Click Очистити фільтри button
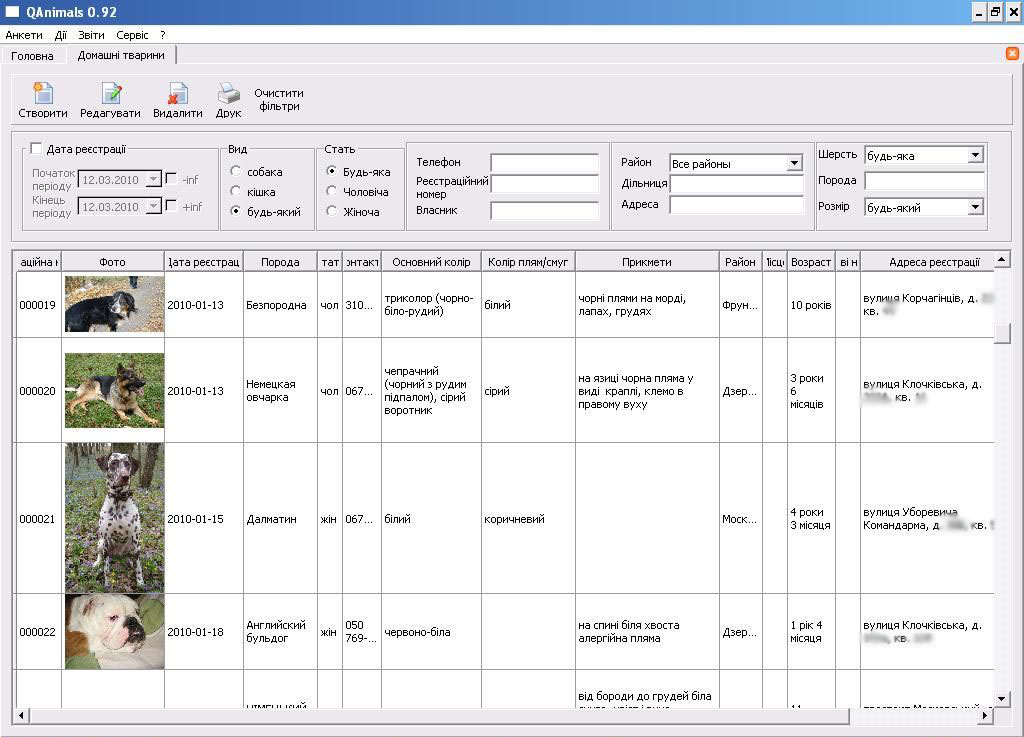Screen dimensions: 1024x737 279,100
